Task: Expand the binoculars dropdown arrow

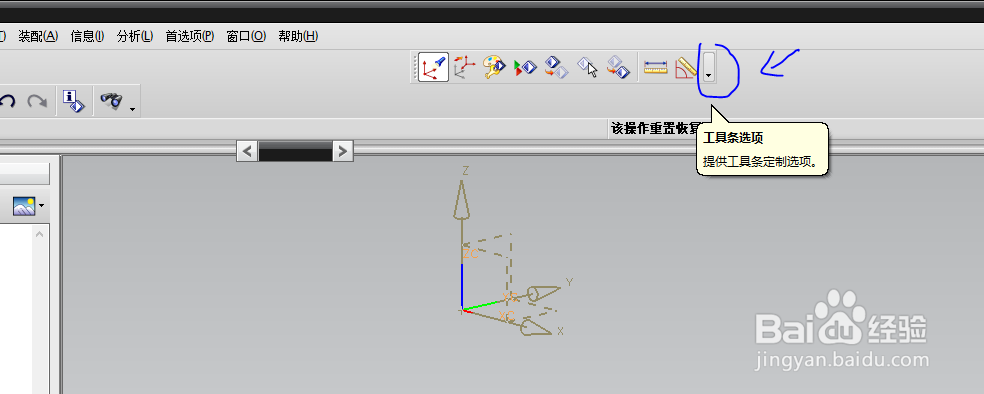Action: tap(132, 109)
